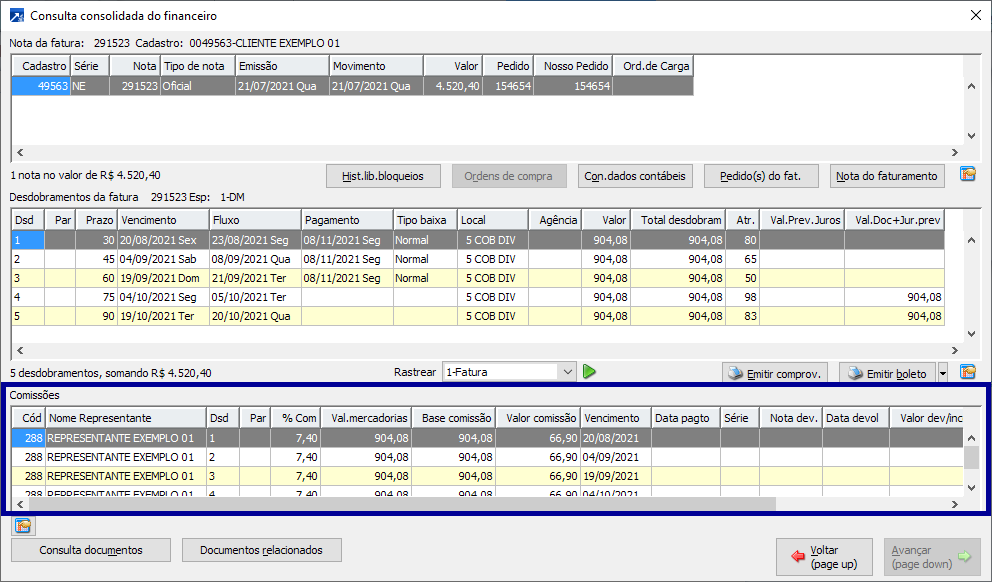Click the Emitir comprov. printer button

(775, 374)
